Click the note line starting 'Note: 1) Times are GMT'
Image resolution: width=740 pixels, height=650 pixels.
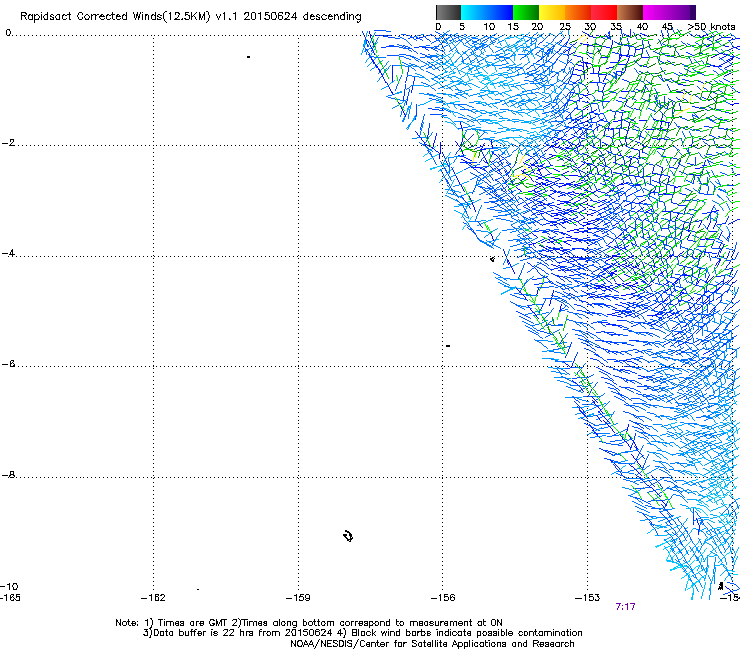click(309, 623)
